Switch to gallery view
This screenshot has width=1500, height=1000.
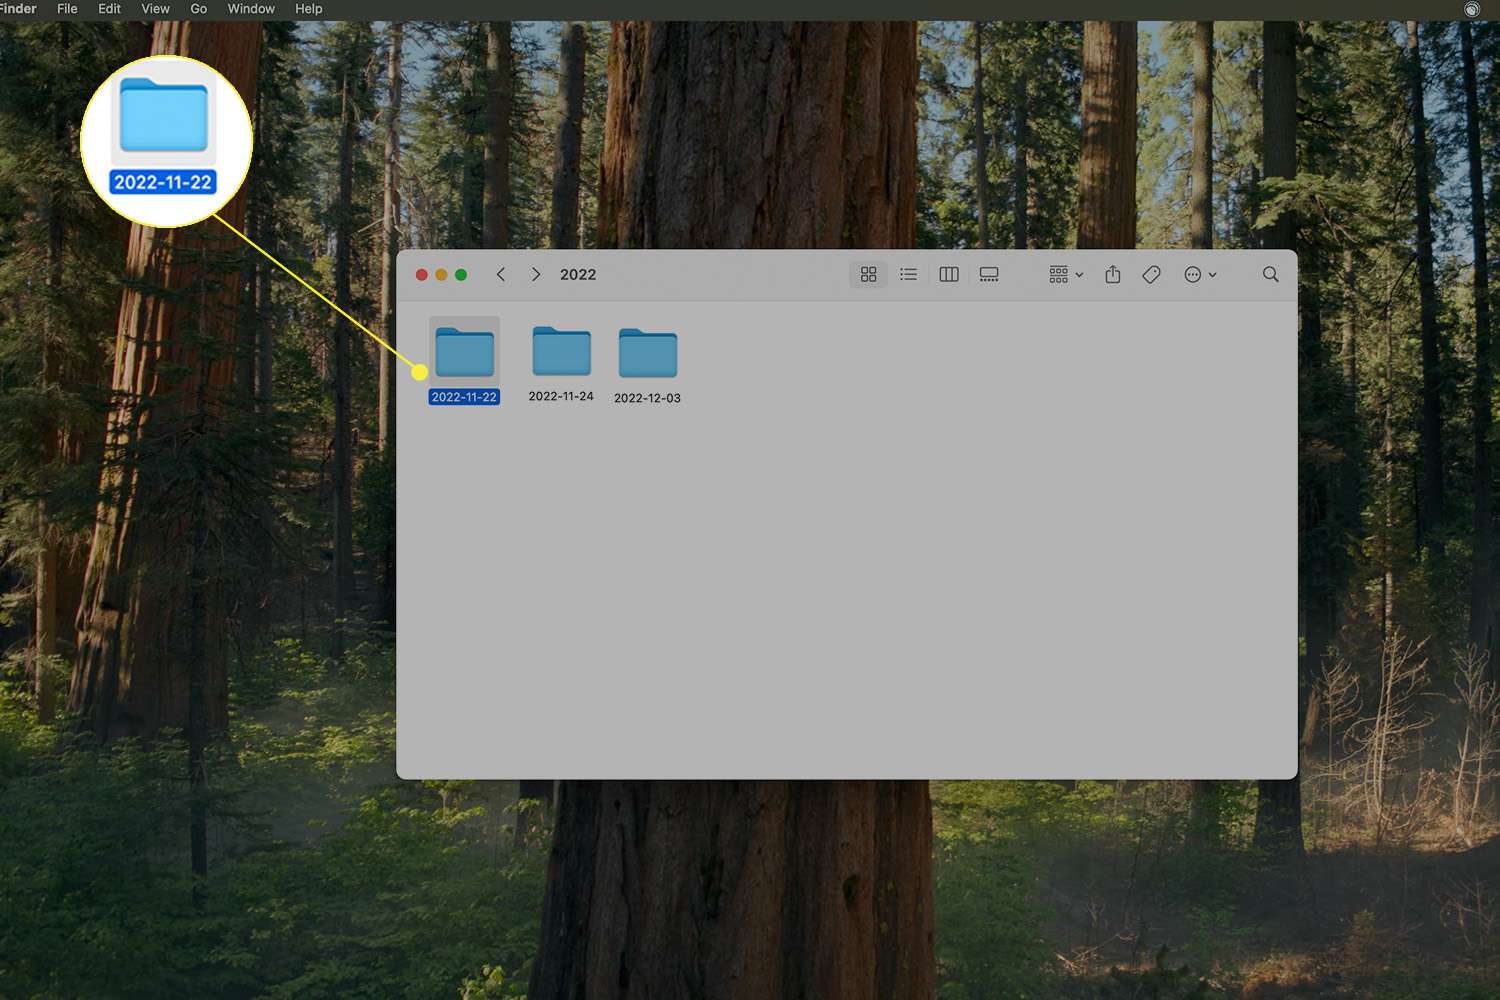[x=989, y=275]
